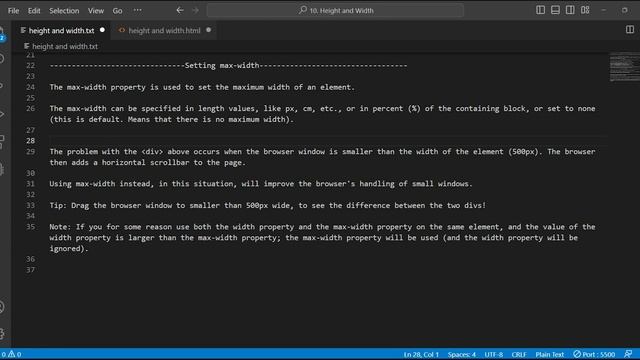Click the search magnifier in command center
The height and width of the screenshot is (360, 640).
point(302,11)
